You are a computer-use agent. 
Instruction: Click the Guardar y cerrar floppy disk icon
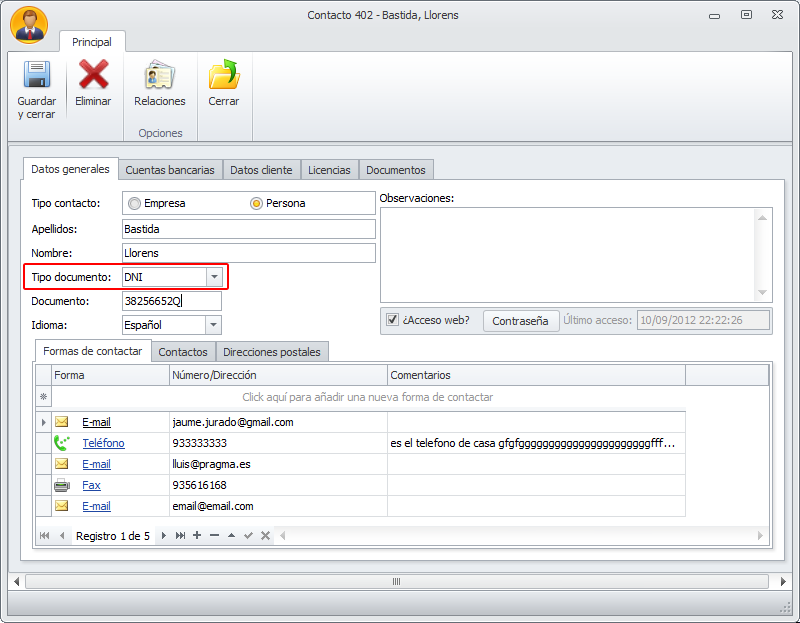pos(37,74)
